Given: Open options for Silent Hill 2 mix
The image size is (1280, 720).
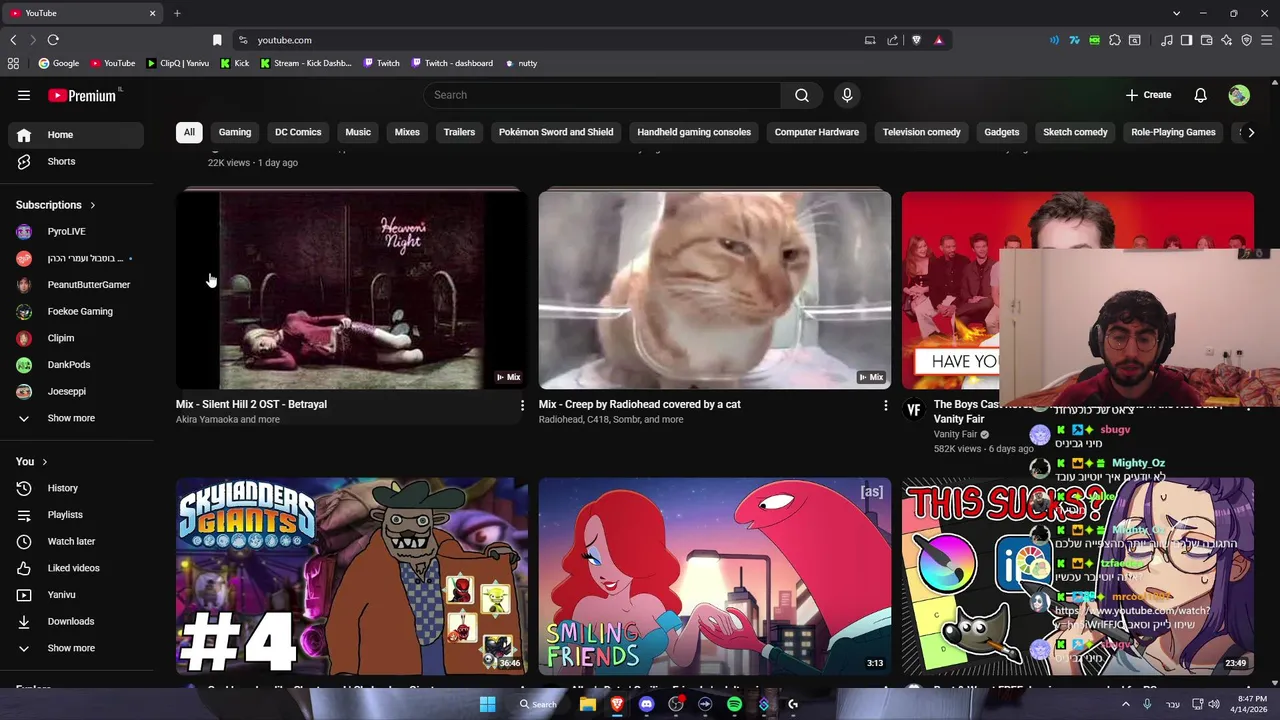Looking at the screenshot, I should (x=522, y=405).
